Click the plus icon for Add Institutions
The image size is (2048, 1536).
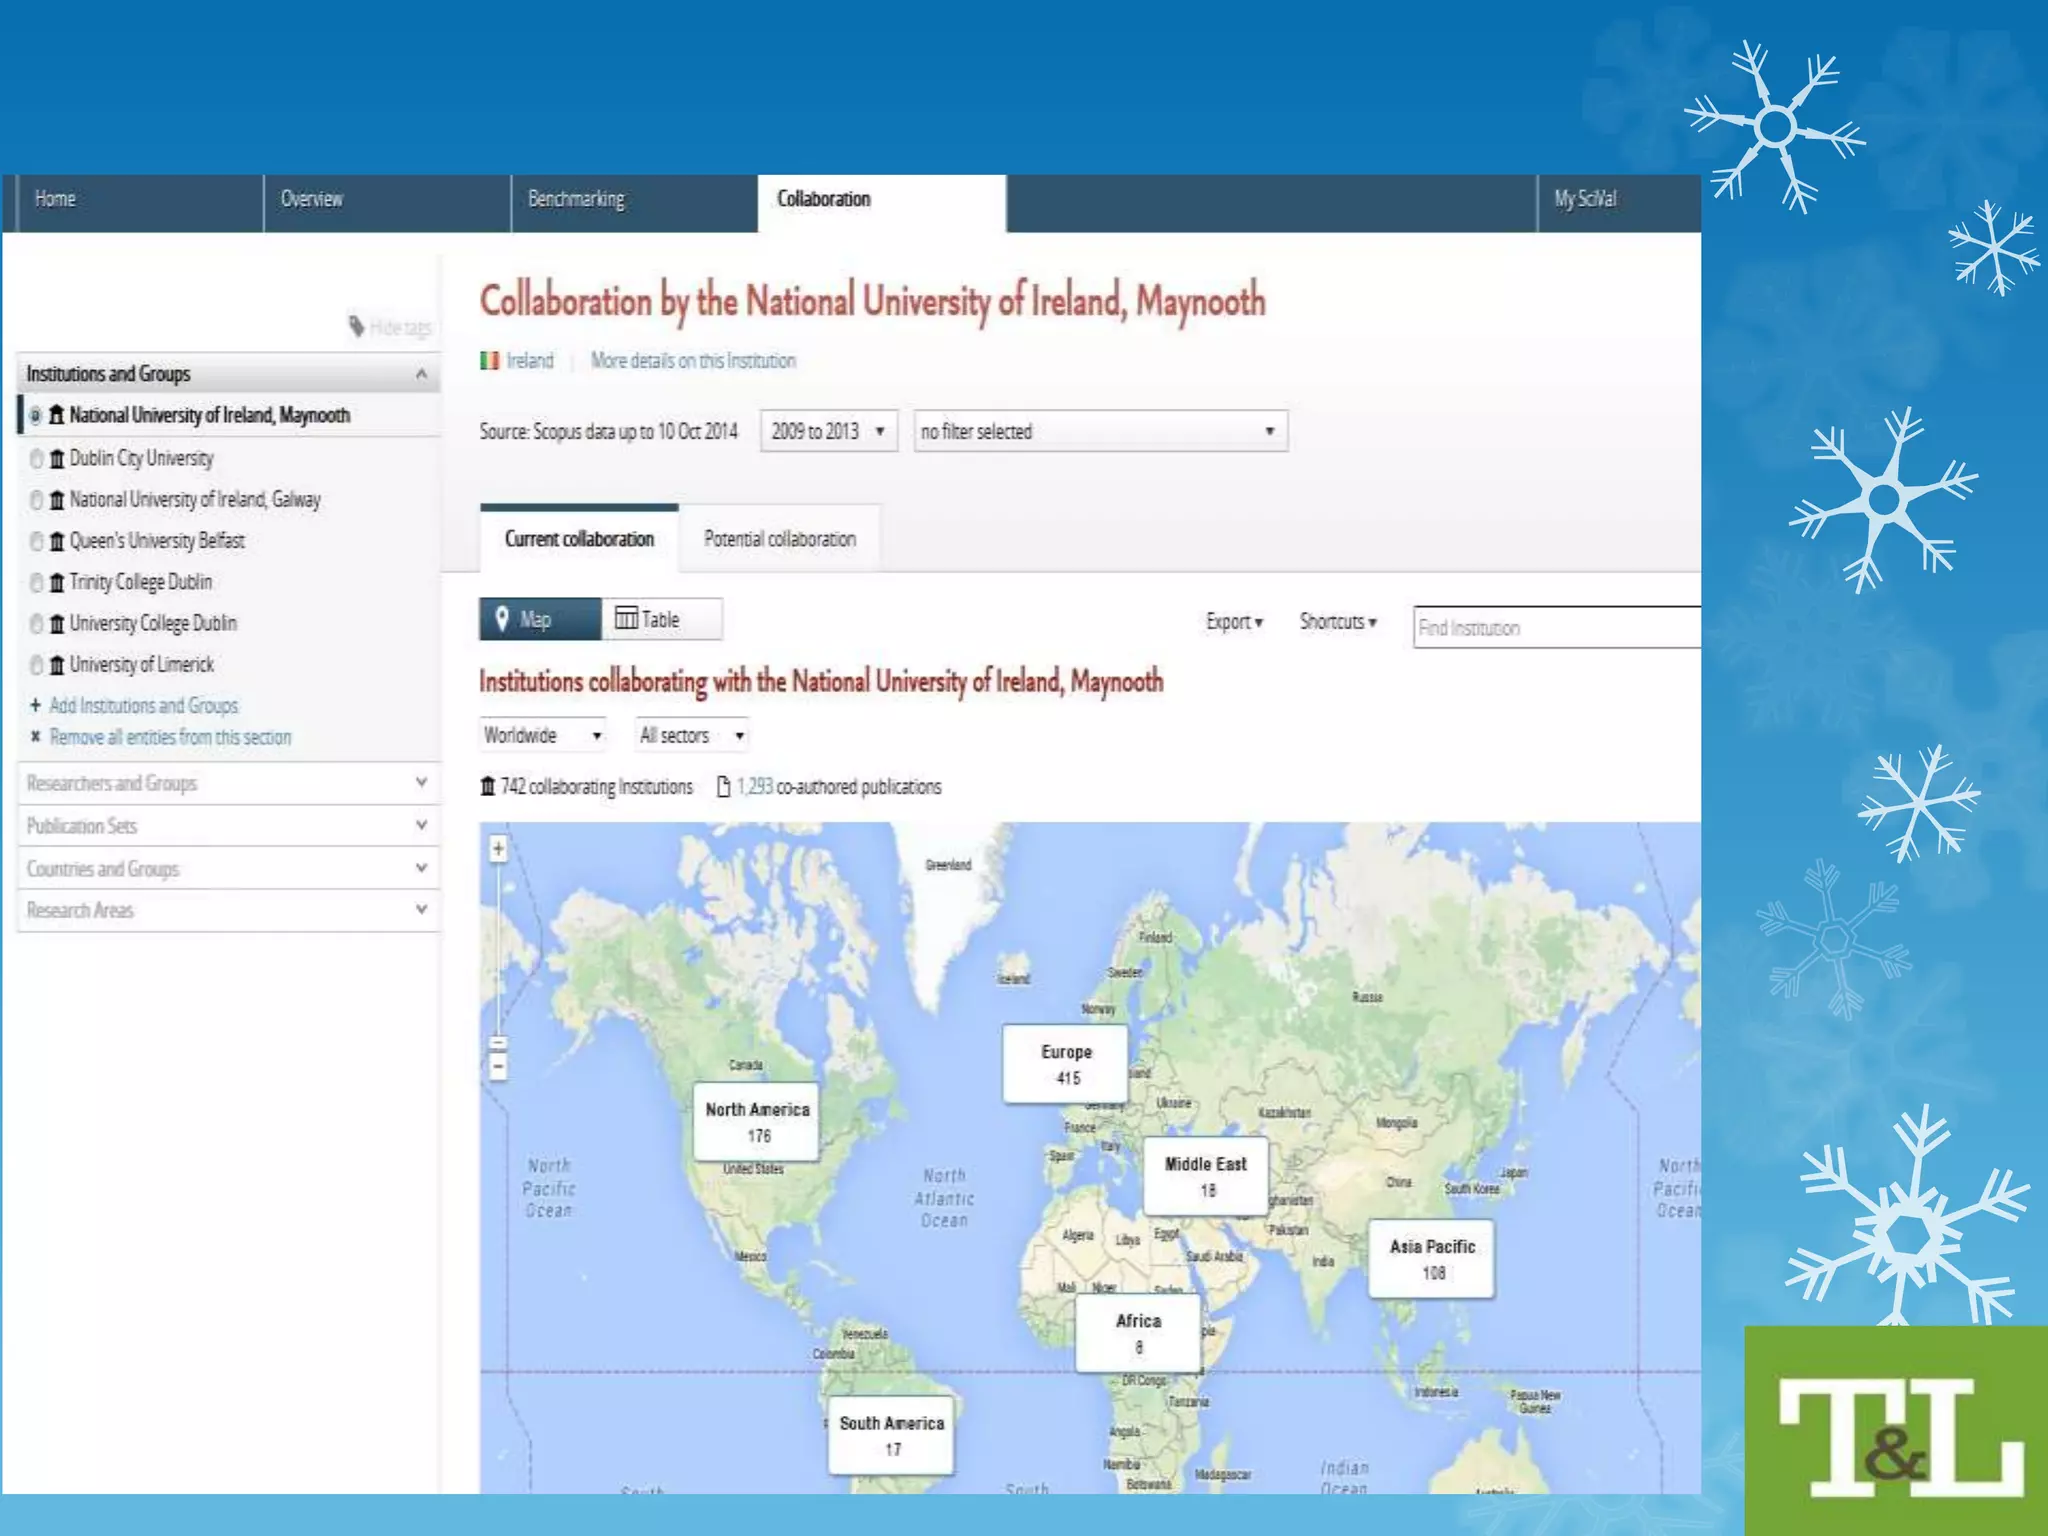pyautogui.click(x=35, y=705)
